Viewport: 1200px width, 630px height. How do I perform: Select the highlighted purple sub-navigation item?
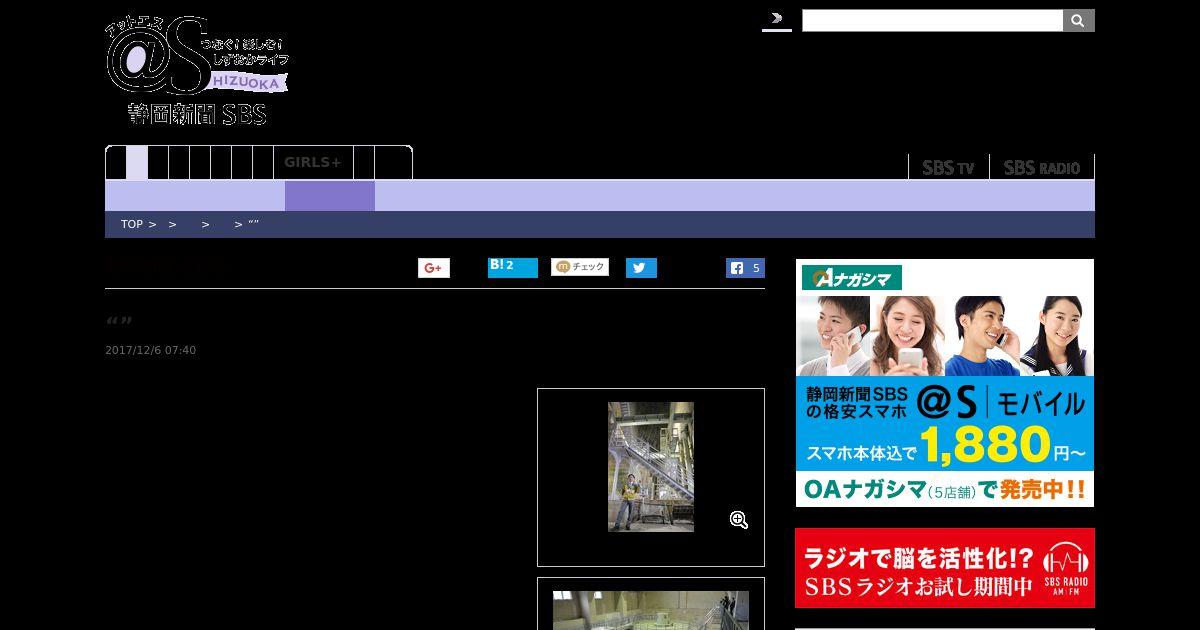point(330,196)
